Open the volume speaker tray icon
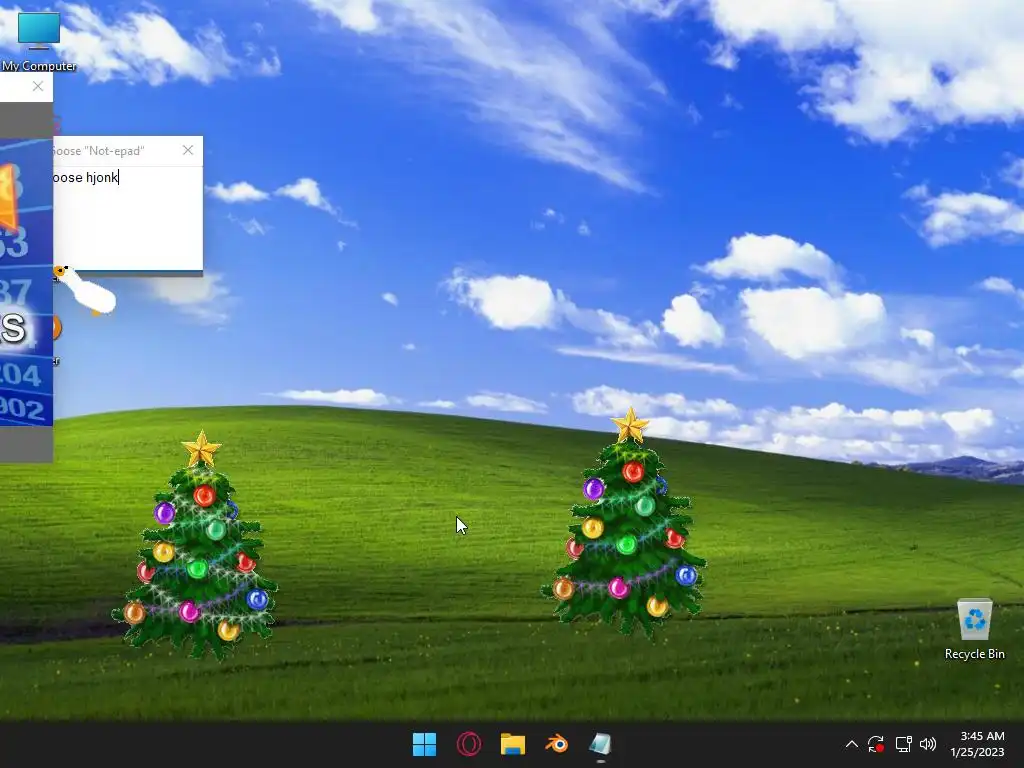The height and width of the screenshot is (768, 1024). tap(927, 744)
